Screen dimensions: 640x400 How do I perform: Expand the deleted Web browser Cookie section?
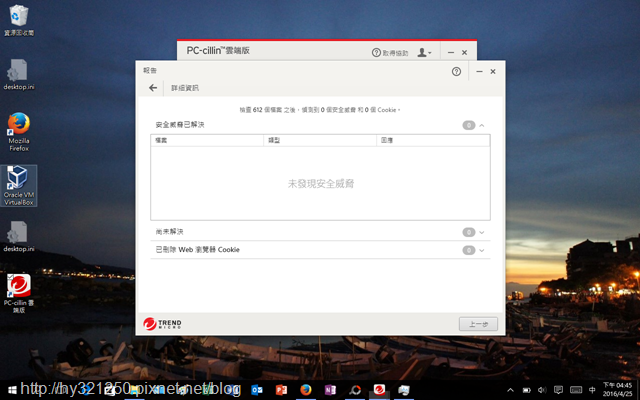[482, 250]
